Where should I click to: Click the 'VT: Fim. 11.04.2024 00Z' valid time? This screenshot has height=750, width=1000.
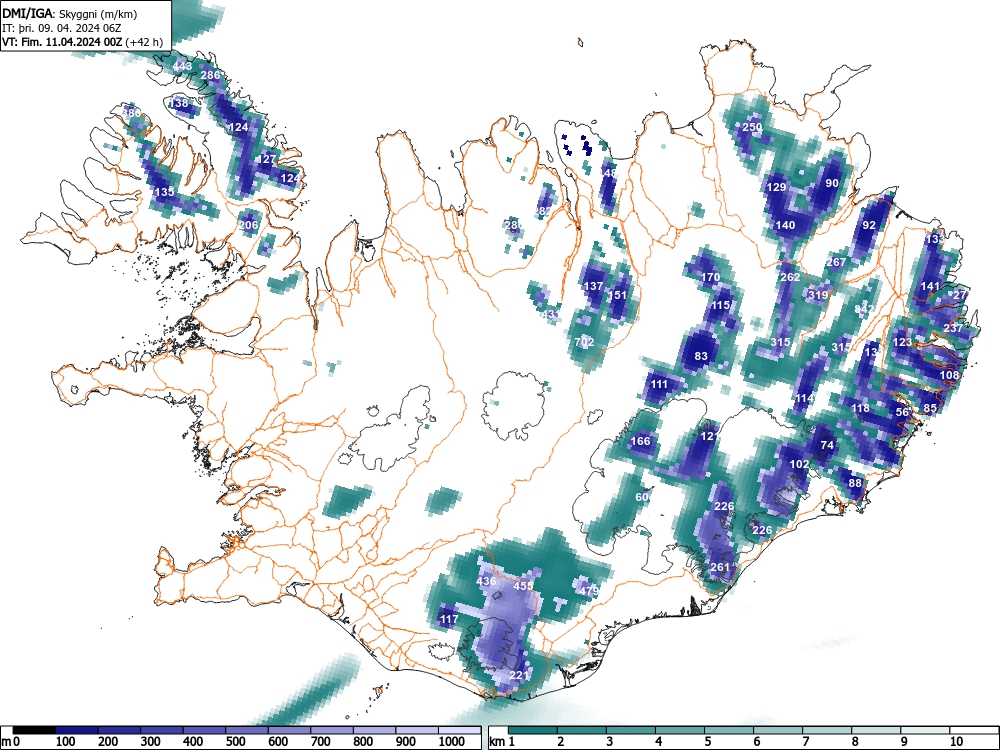tap(62, 42)
